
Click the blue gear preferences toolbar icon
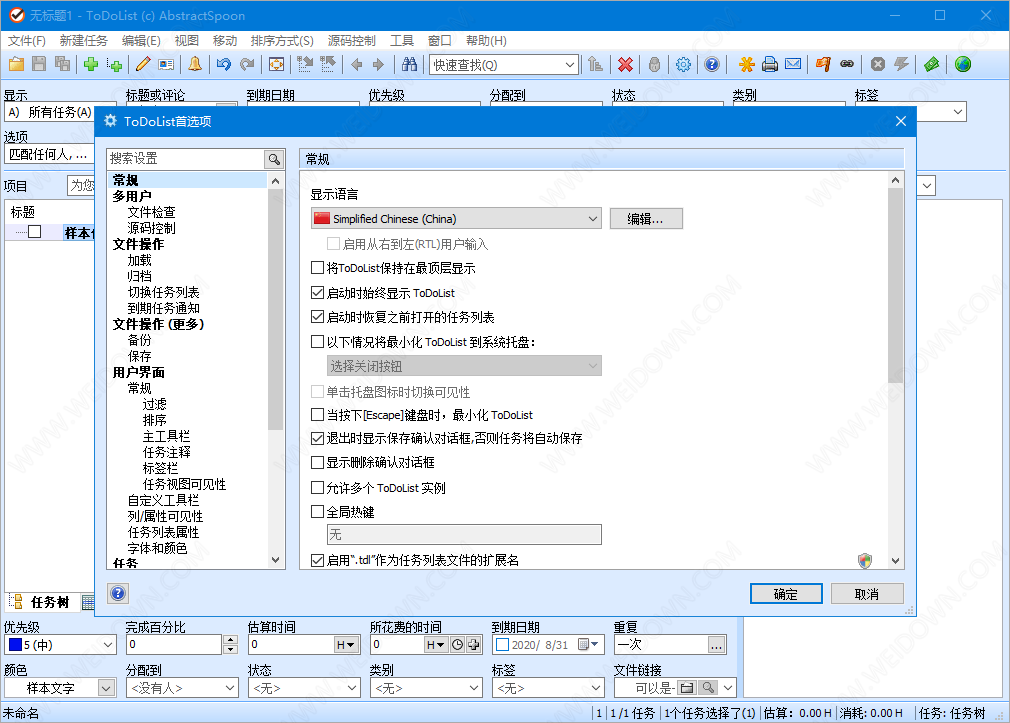683,64
